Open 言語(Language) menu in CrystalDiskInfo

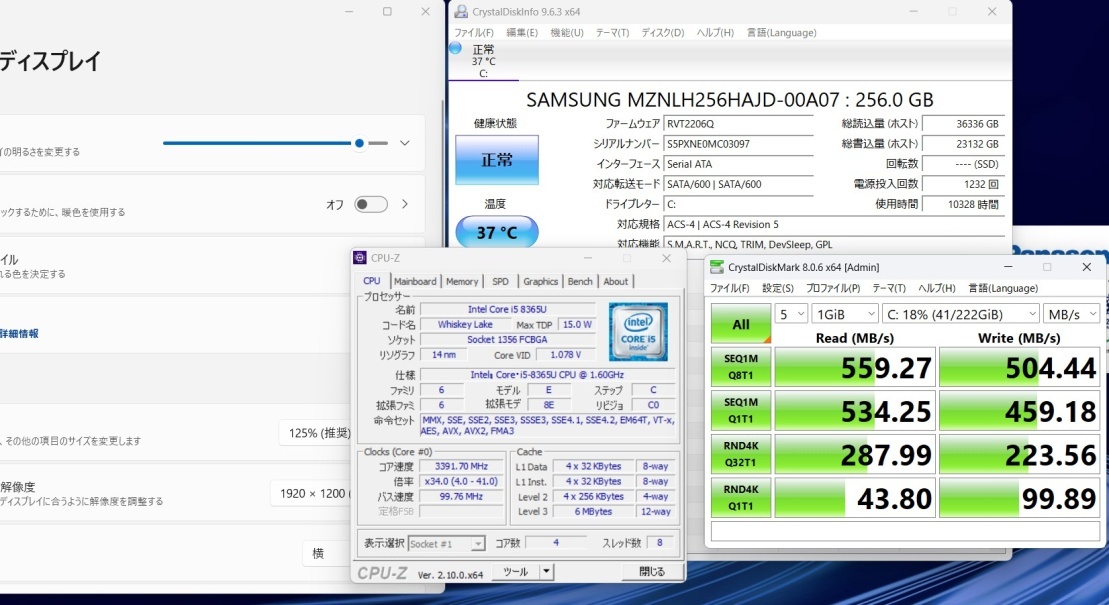click(x=782, y=33)
